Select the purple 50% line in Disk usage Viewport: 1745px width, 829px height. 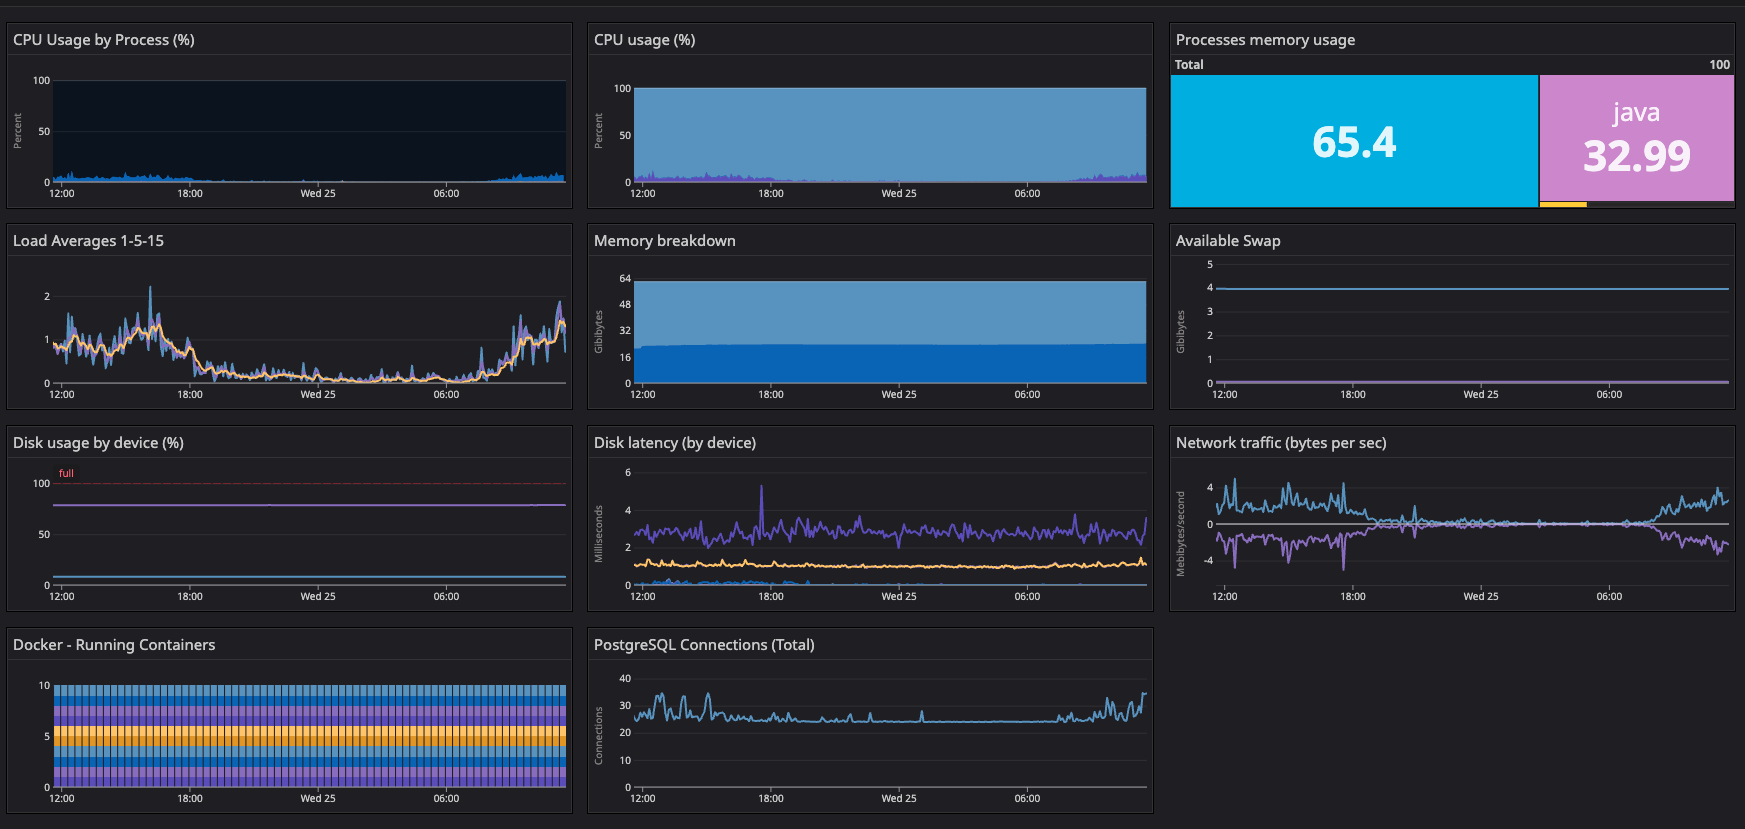click(309, 505)
